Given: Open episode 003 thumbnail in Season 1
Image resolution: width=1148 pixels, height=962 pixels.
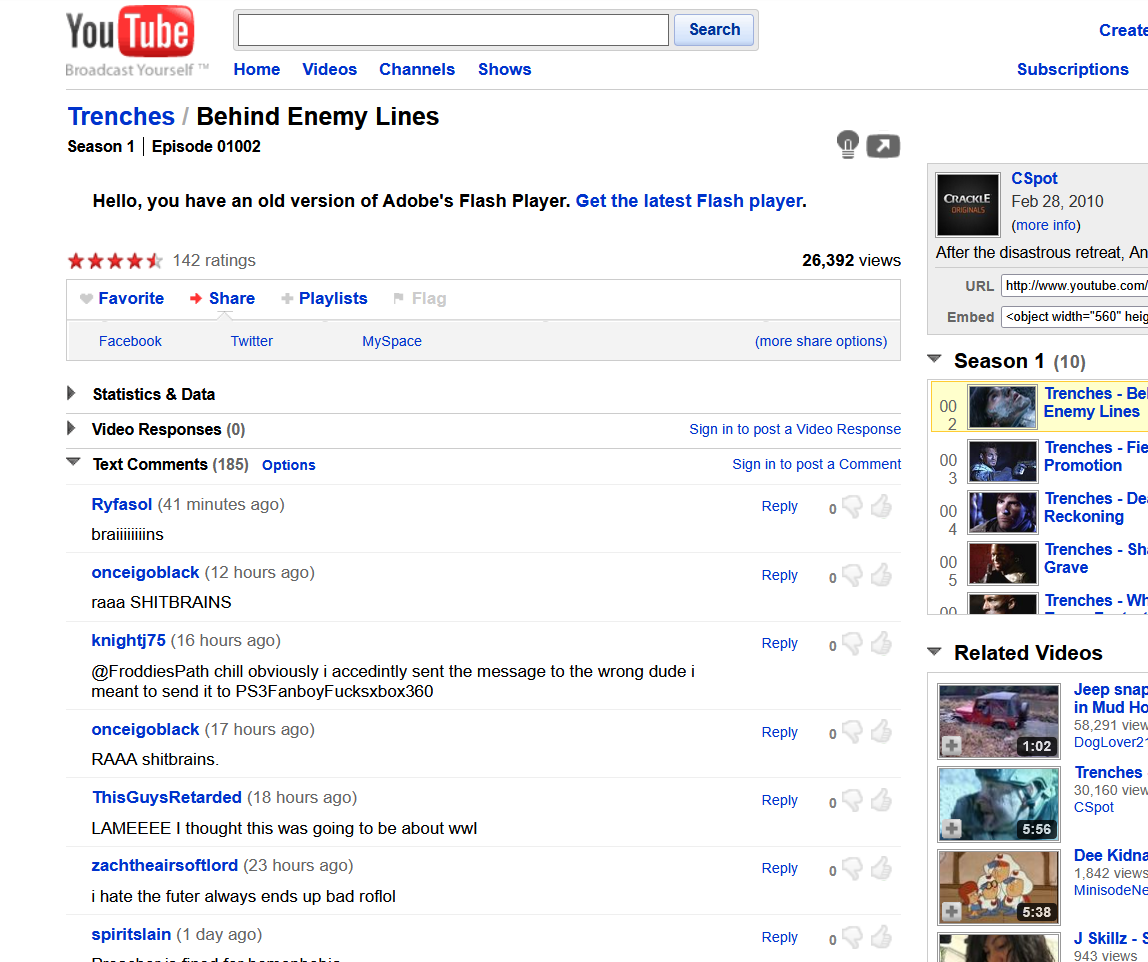Looking at the screenshot, I should (x=1002, y=461).
